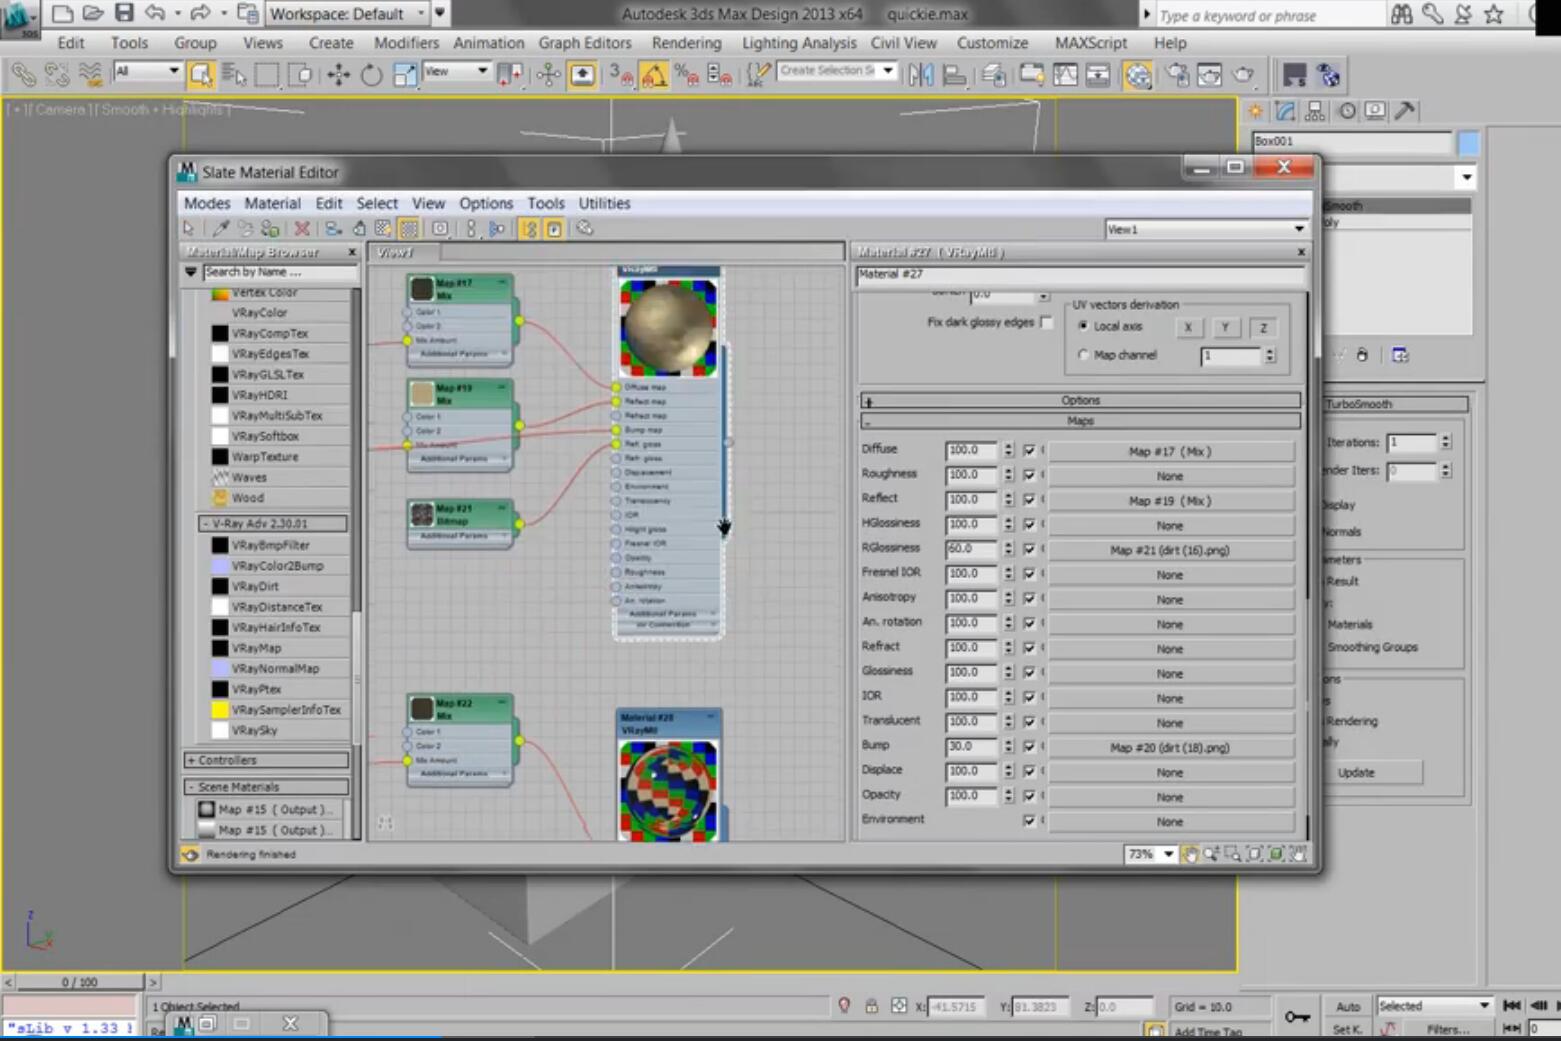
Task: Click the Undo arrow in title bar
Action: (x=155, y=13)
